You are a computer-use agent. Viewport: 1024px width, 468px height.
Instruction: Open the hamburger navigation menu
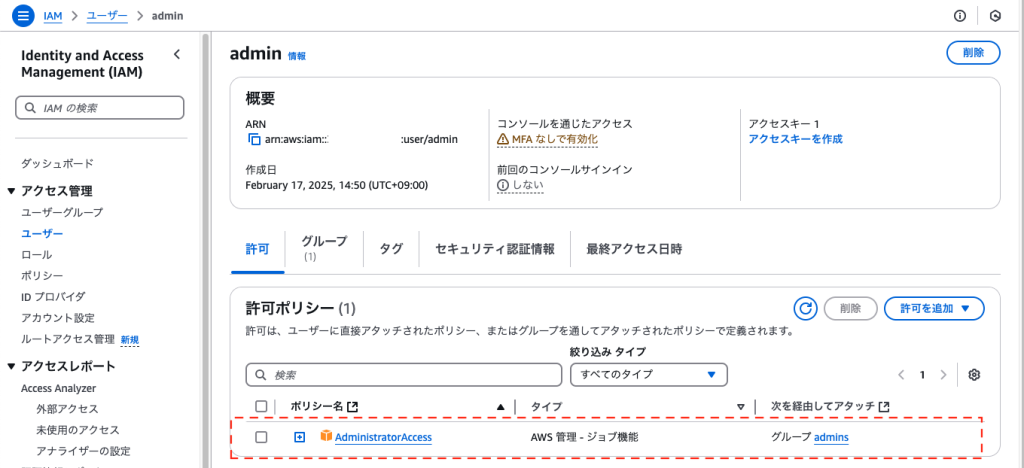coord(23,16)
